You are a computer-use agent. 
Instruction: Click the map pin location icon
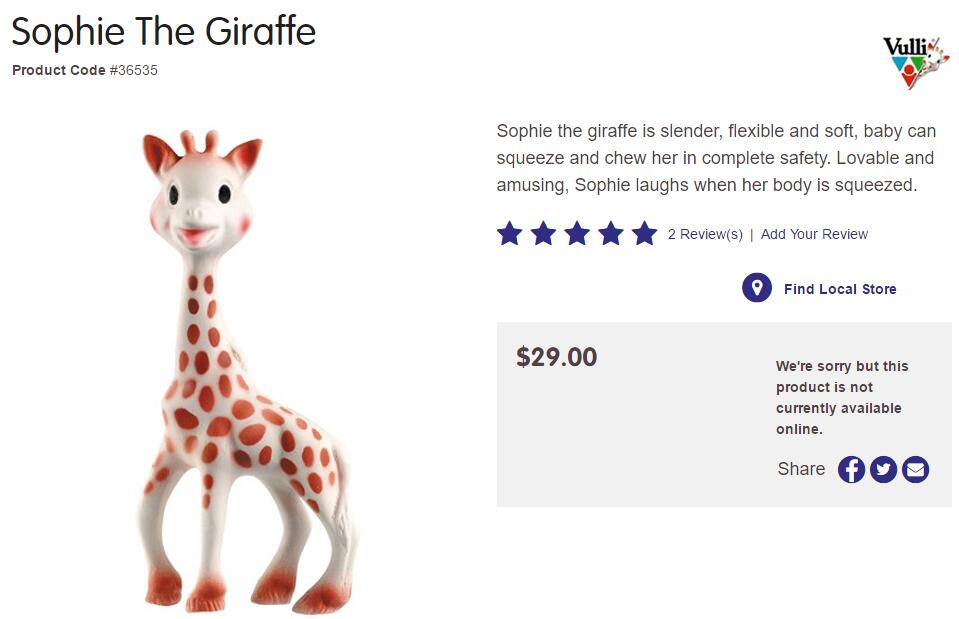pyautogui.click(x=757, y=288)
